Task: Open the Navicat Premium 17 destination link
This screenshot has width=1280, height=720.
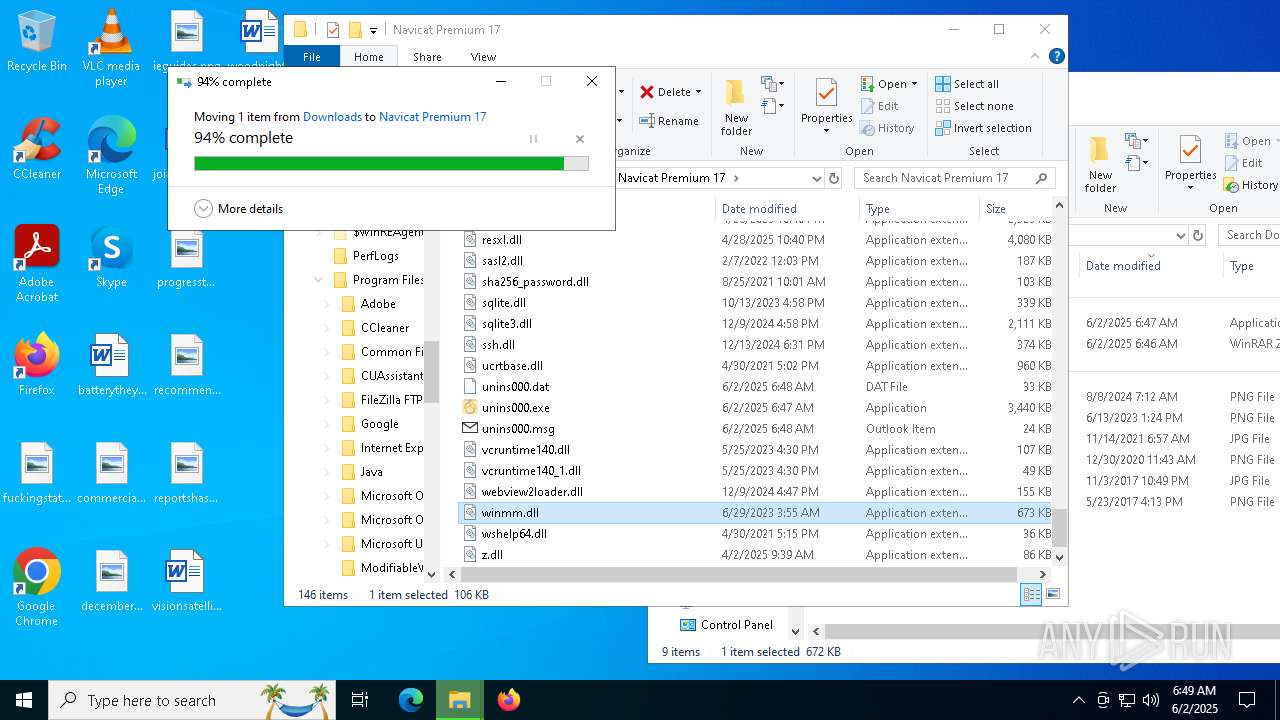Action: (x=432, y=117)
